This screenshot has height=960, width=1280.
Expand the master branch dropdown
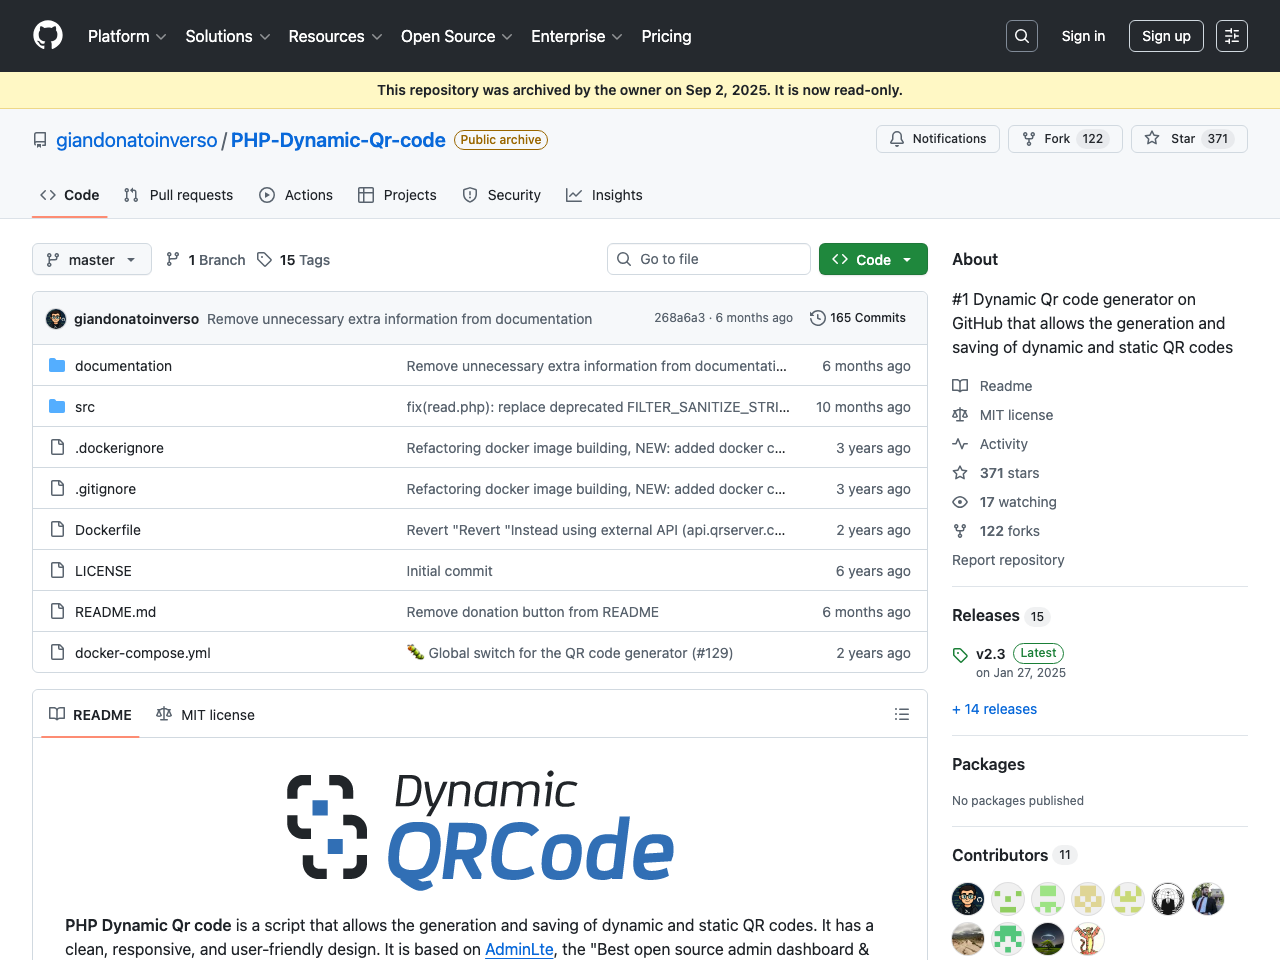[x=91, y=259]
